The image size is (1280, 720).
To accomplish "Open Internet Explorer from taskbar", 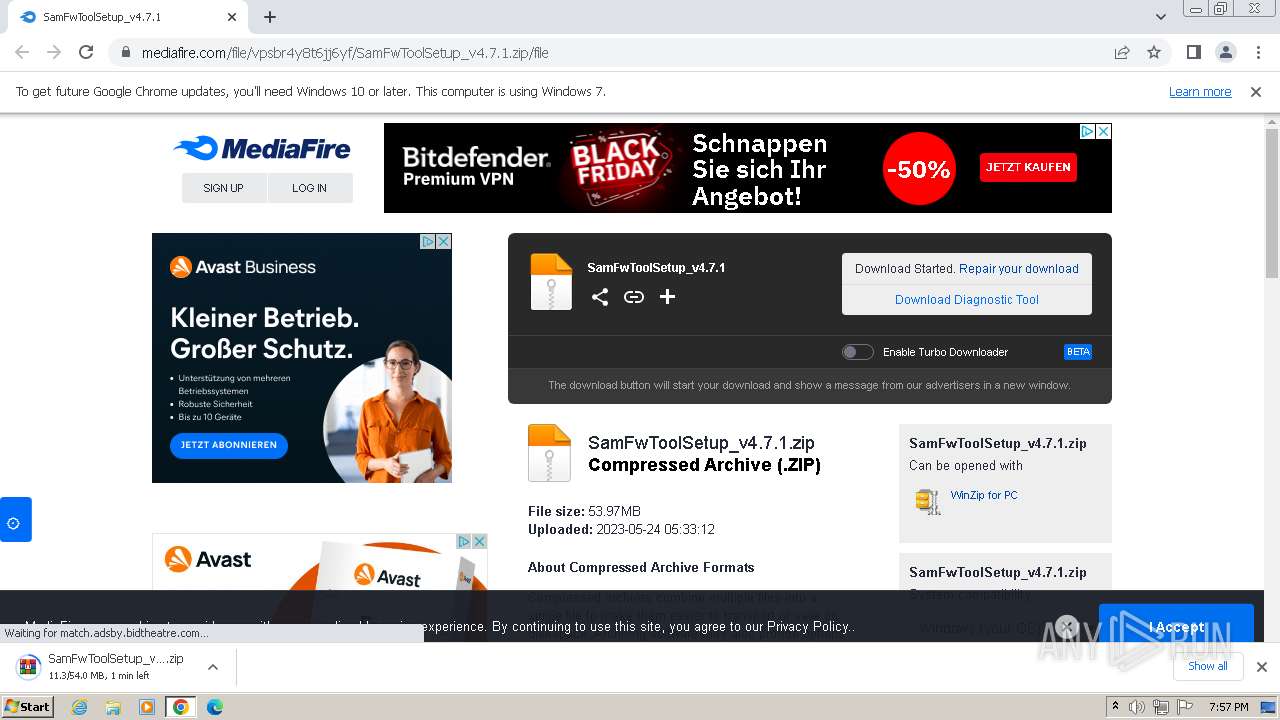I will tap(80, 707).
